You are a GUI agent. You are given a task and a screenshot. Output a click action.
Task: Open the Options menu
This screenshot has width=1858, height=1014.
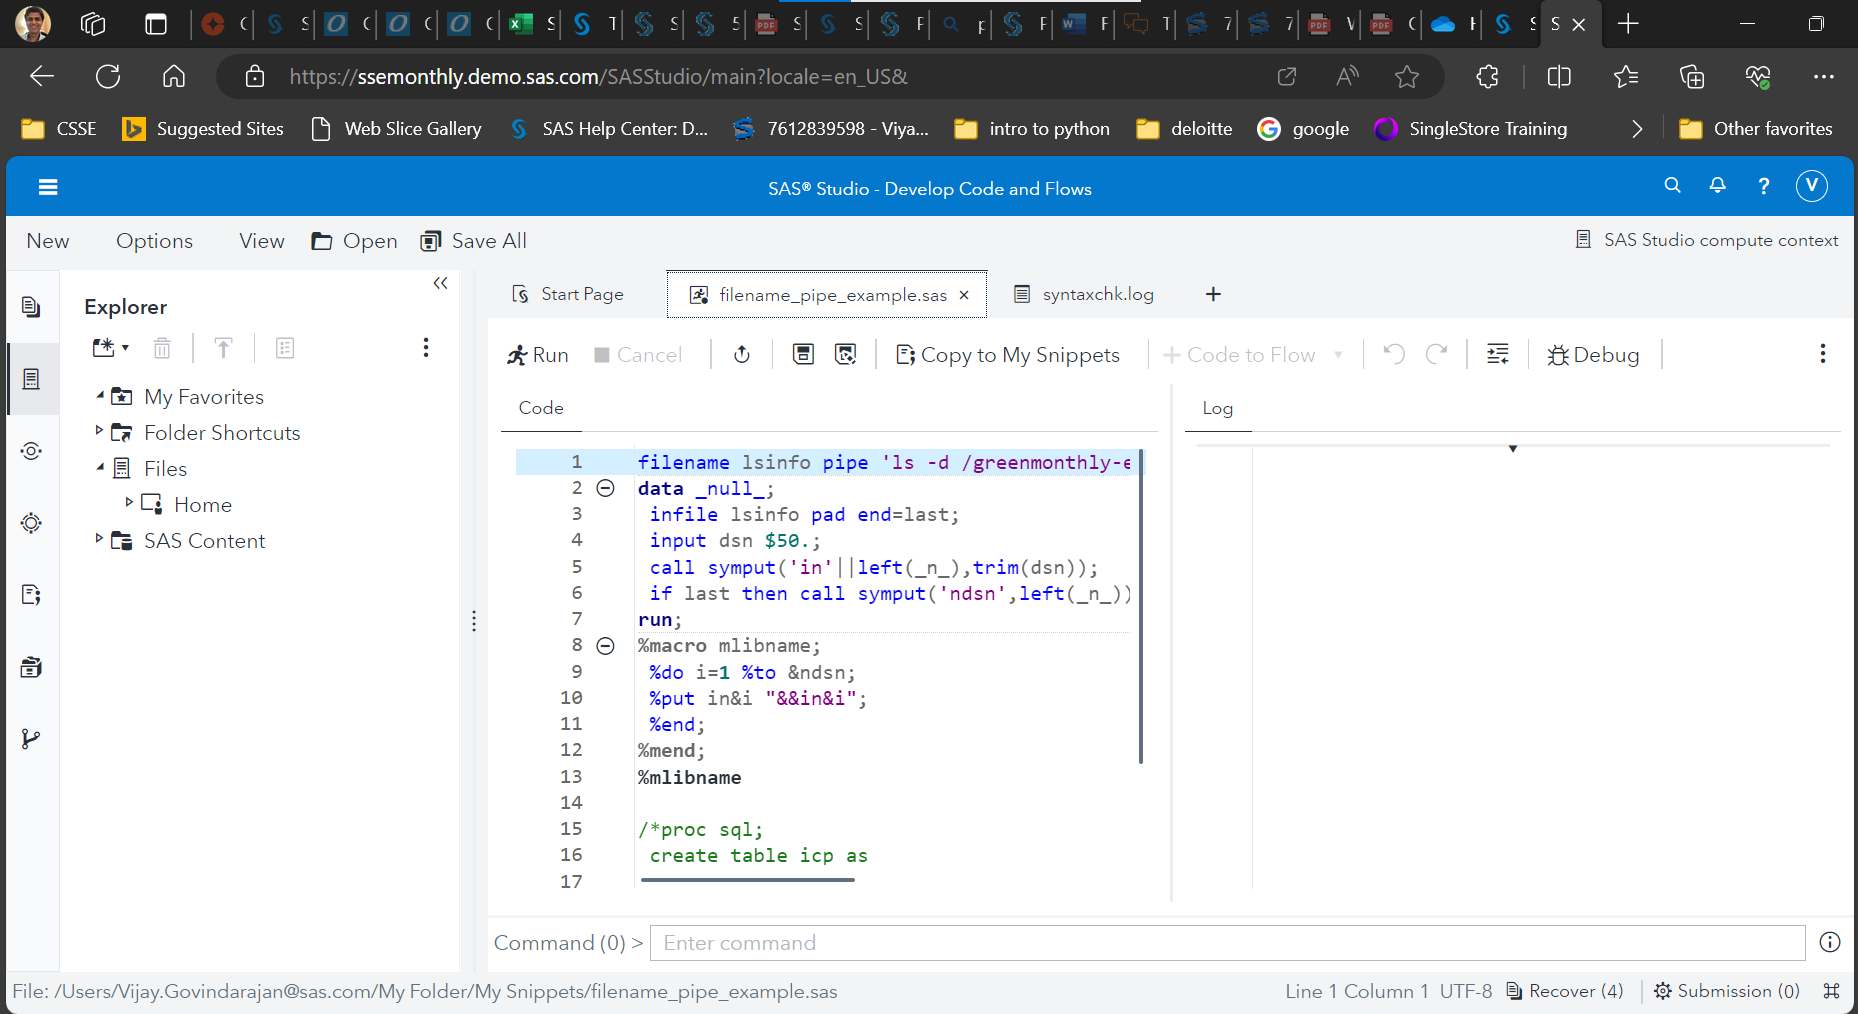point(154,241)
